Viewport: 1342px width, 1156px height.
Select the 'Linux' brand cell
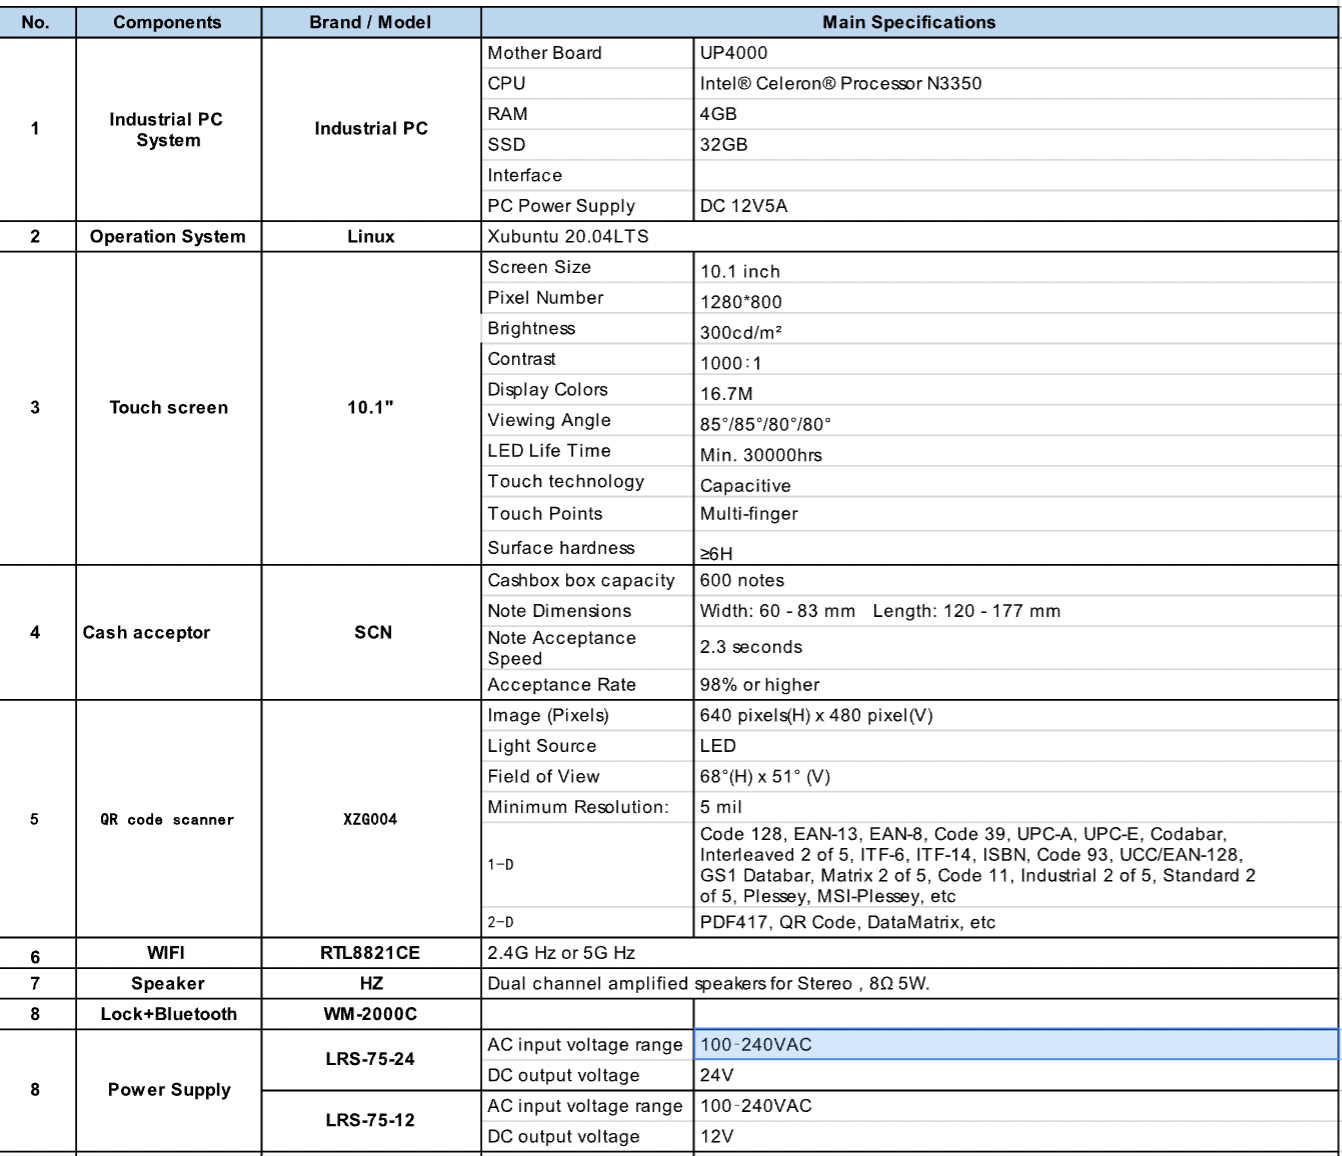click(371, 237)
